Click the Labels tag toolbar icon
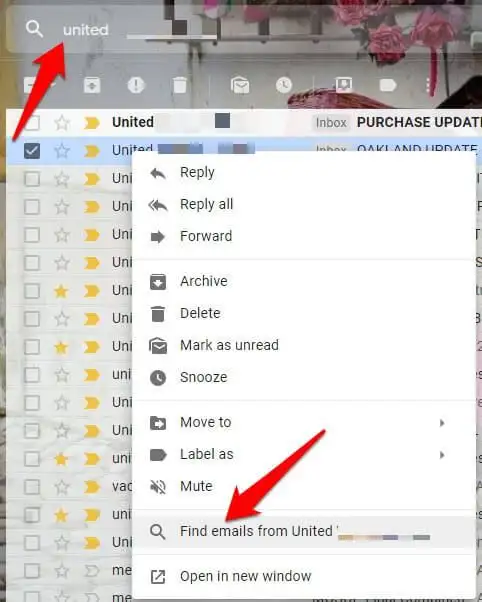Screen dimensions: 482x602 (388, 85)
